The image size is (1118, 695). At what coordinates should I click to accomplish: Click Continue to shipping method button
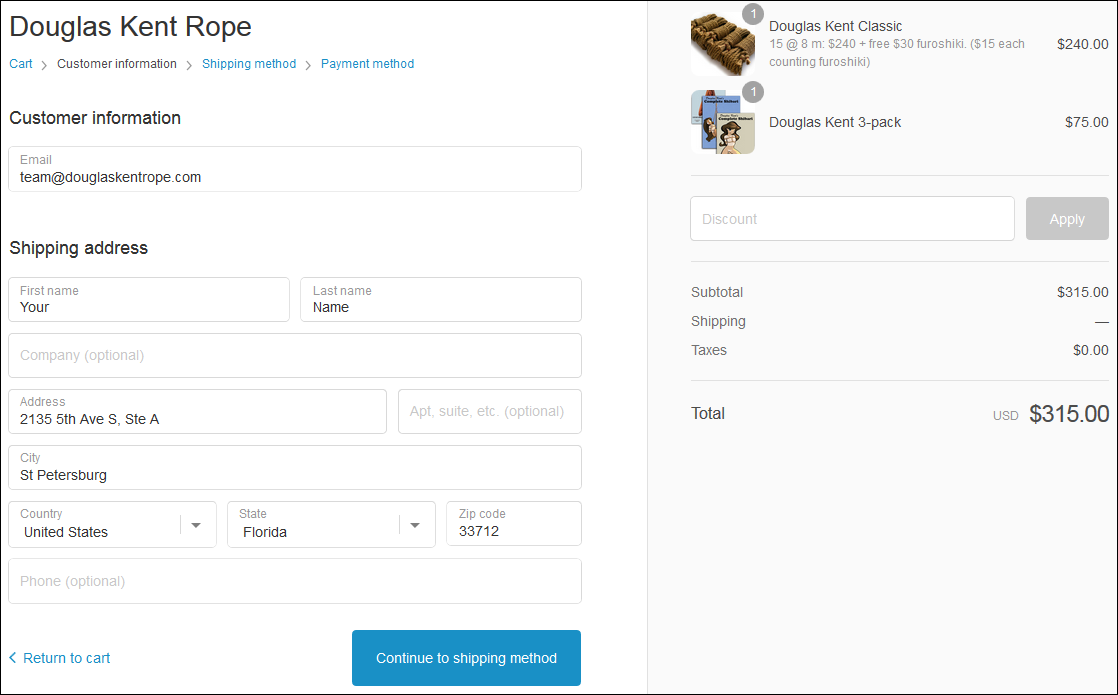pyautogui.click(x=466, y=658)
